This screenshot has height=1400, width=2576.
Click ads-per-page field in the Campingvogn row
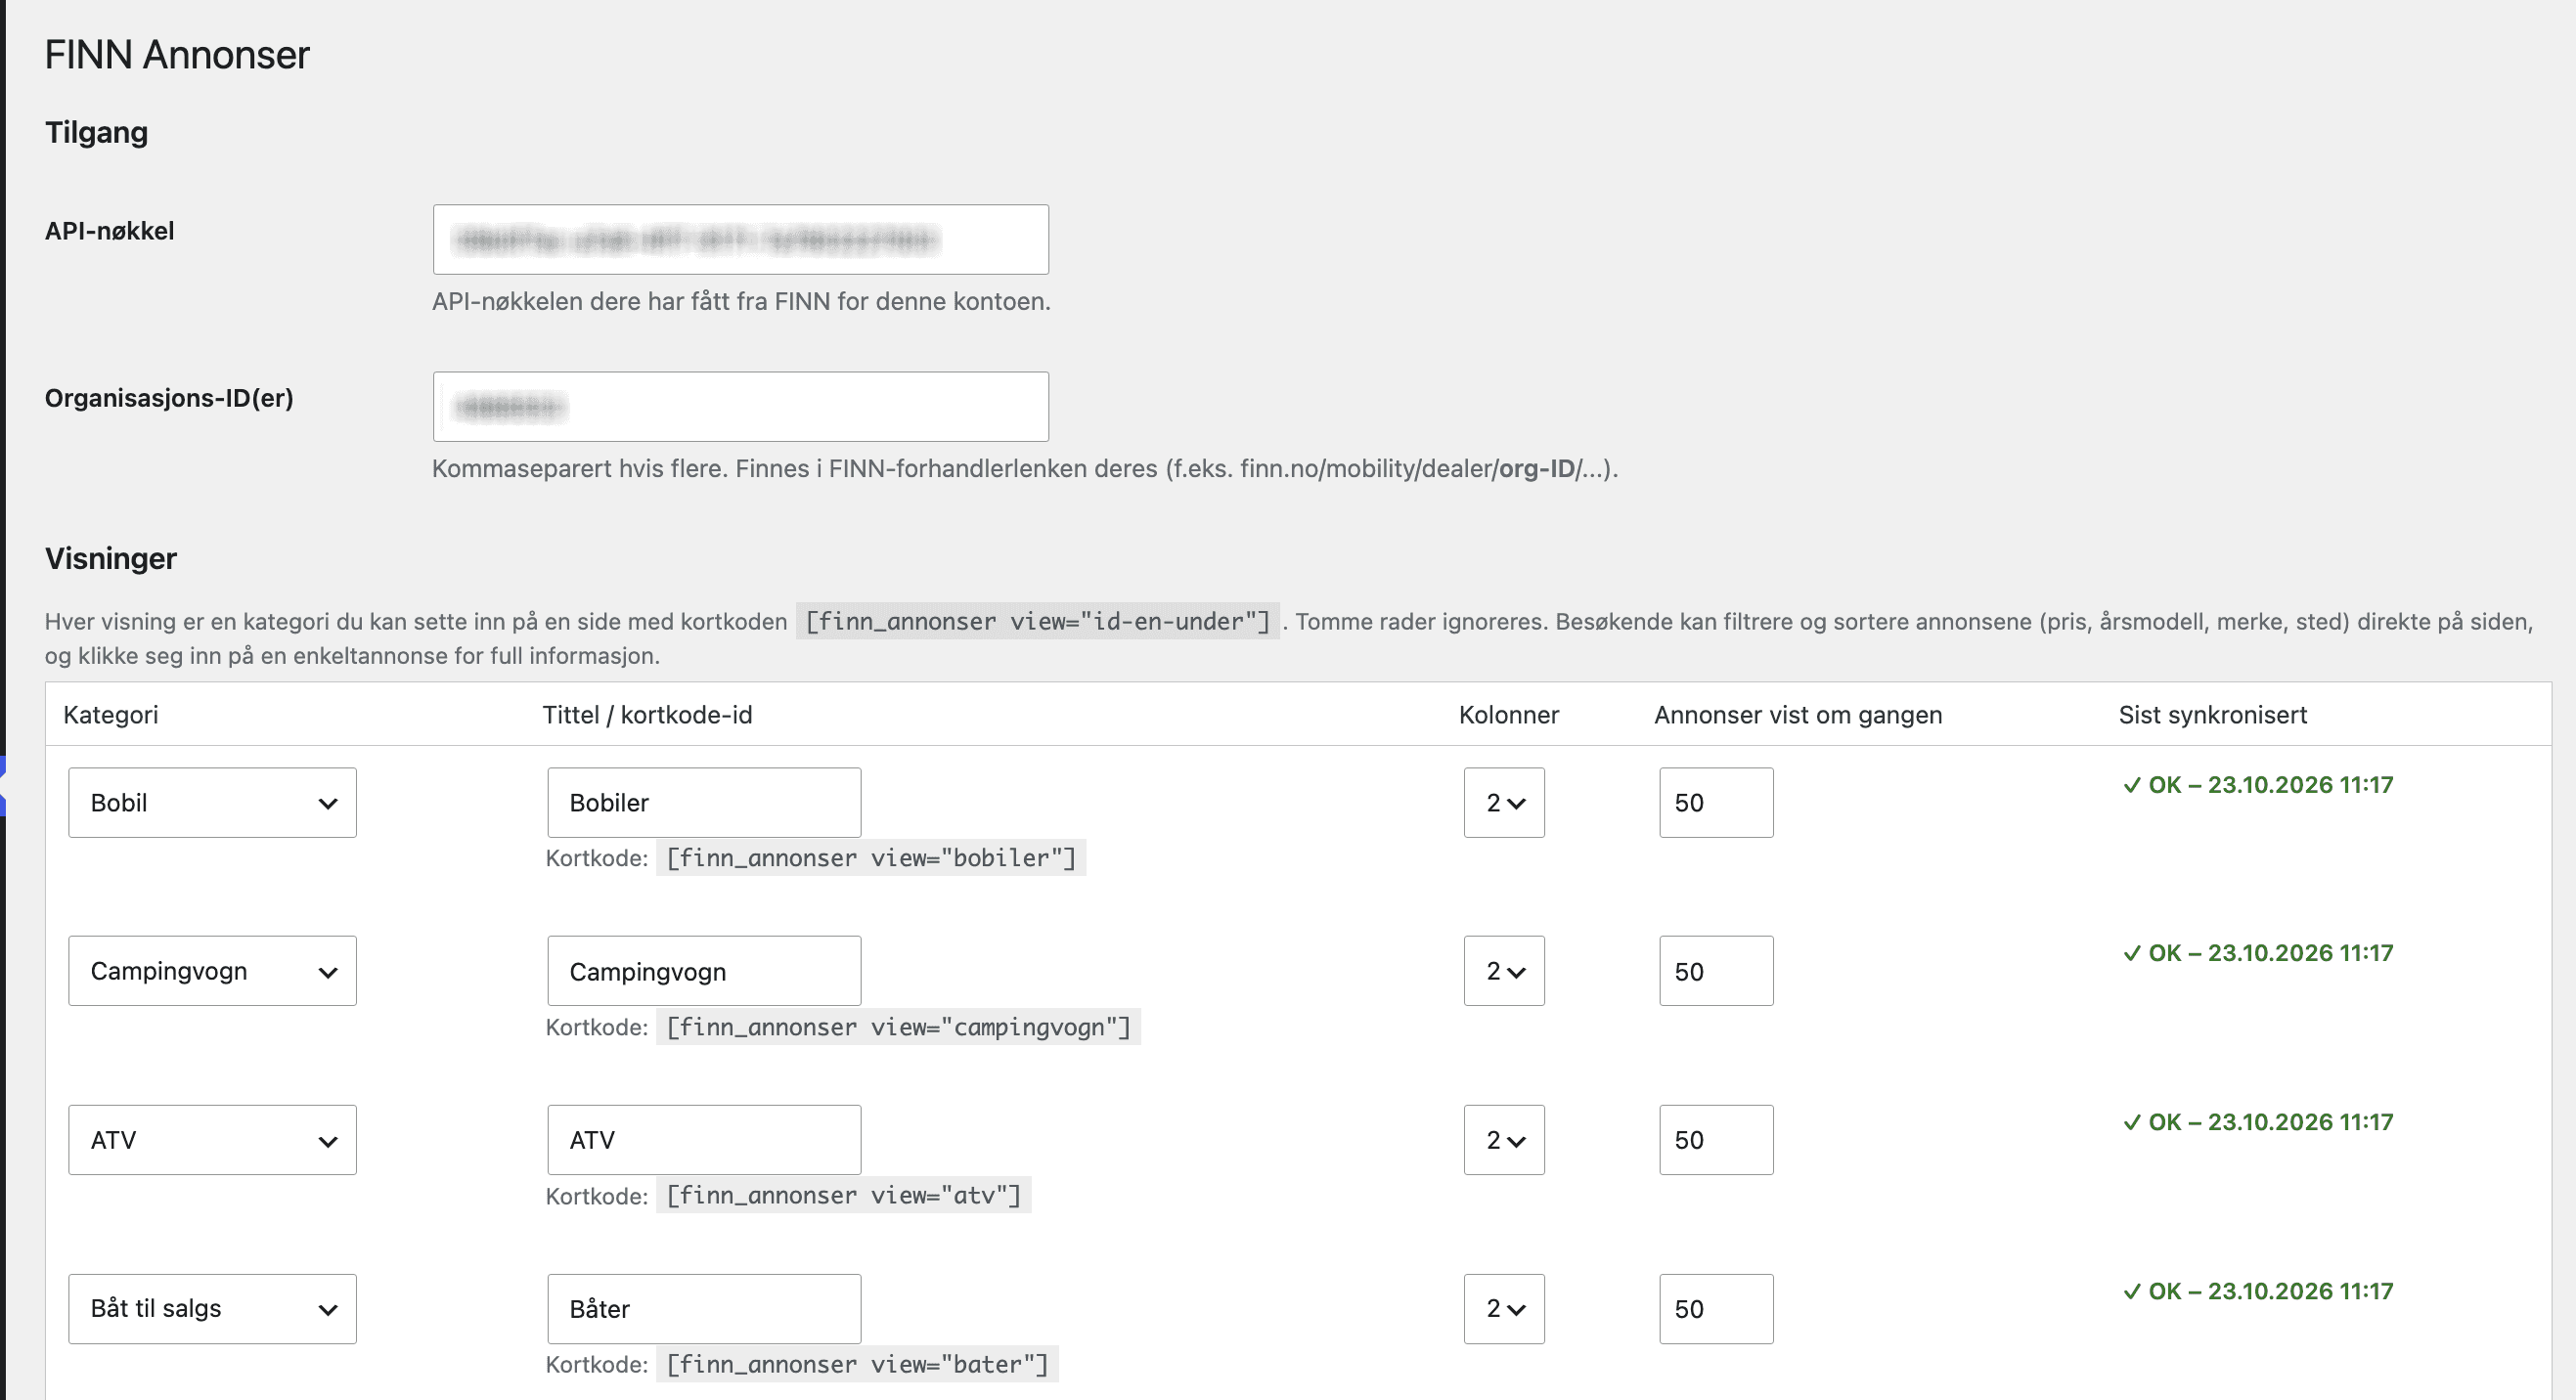pyautogui.click(x=1716, y=971)
